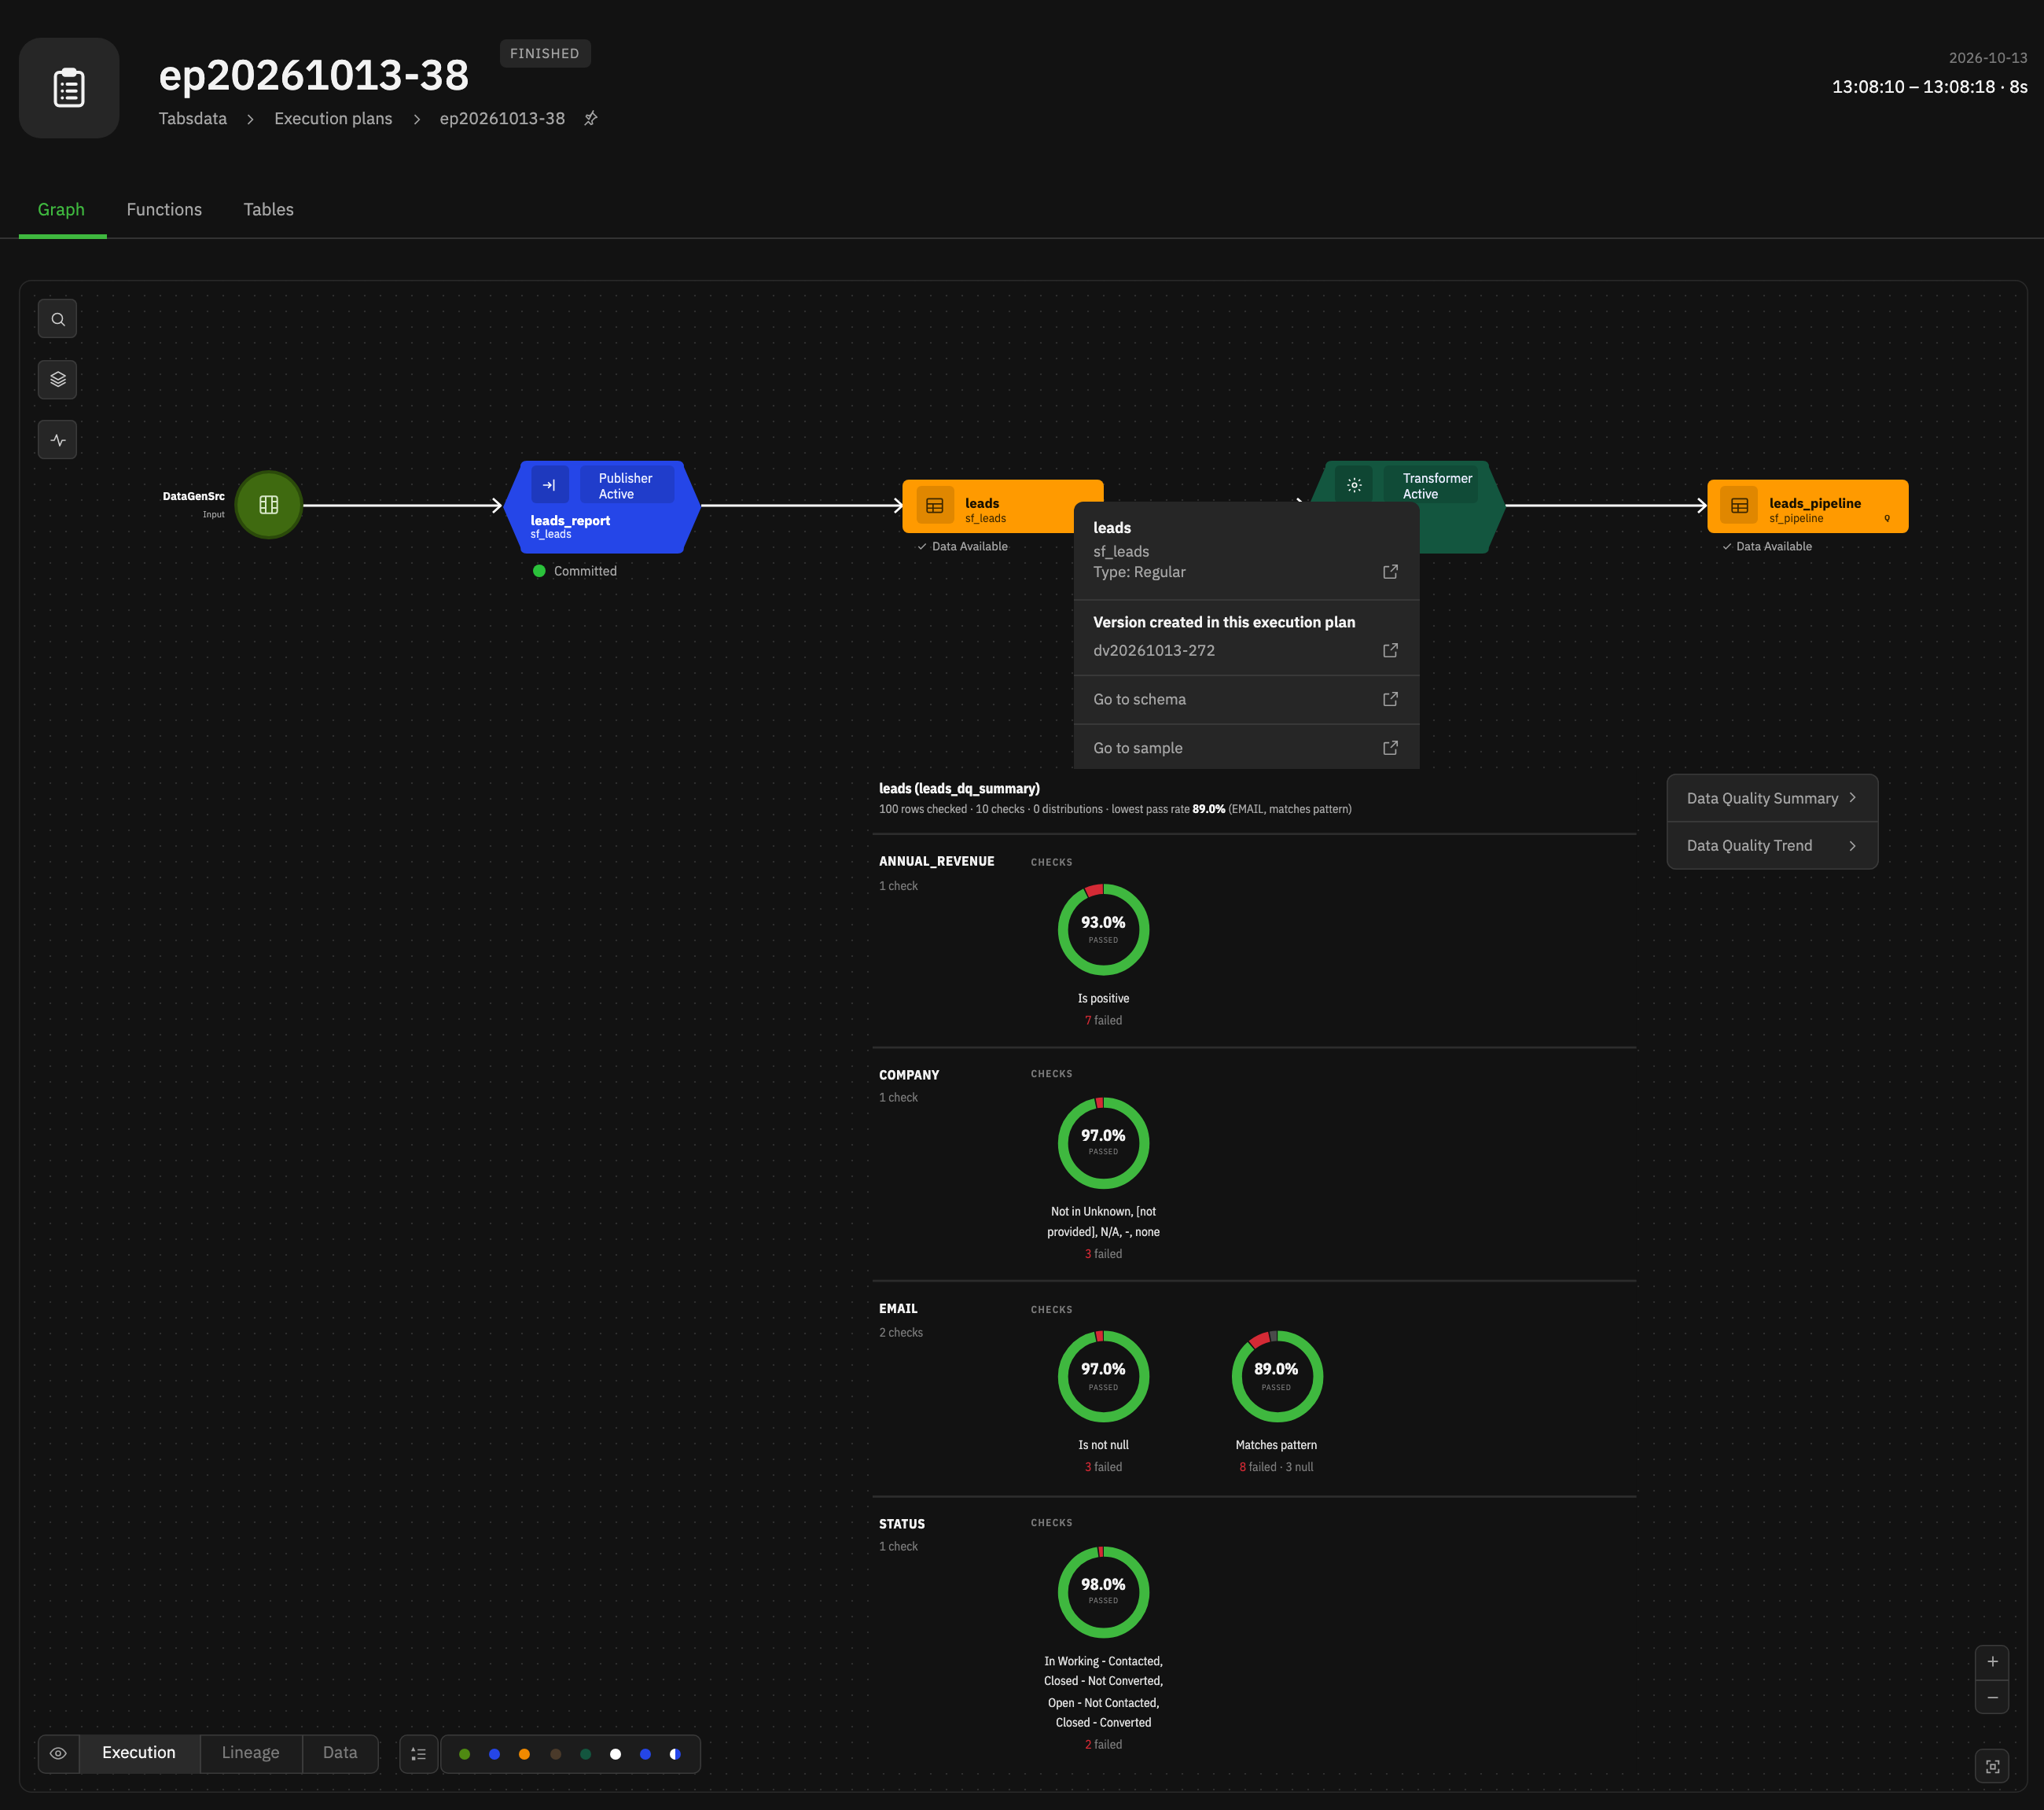Click the 98.0% STATUS check donut
The height and width of the screenshot is (1810, 2044).
(1103, 1591)
